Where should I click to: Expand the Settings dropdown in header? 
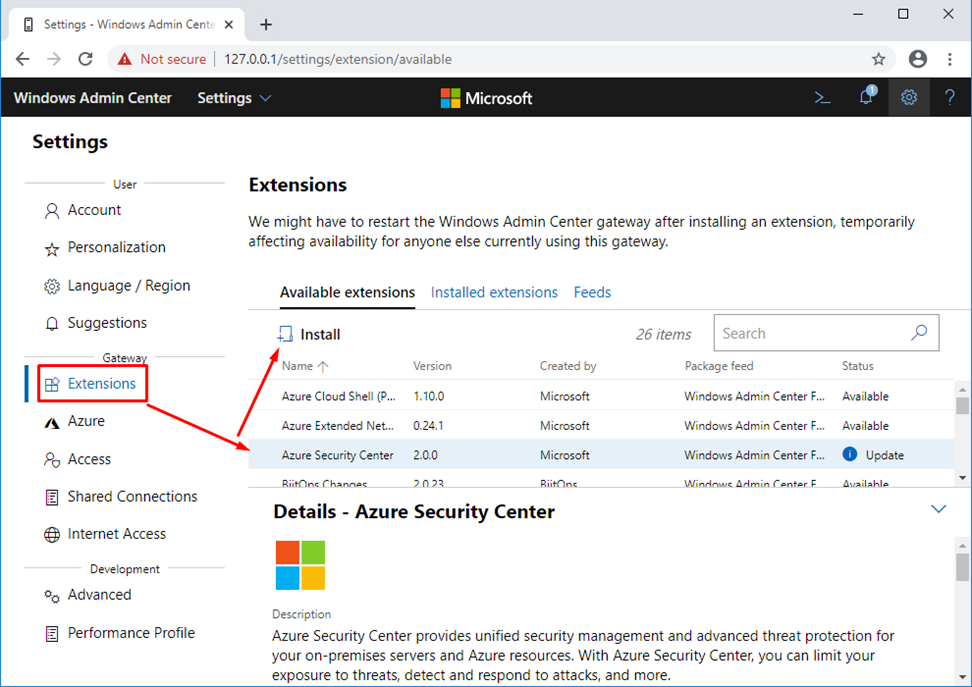234,98
